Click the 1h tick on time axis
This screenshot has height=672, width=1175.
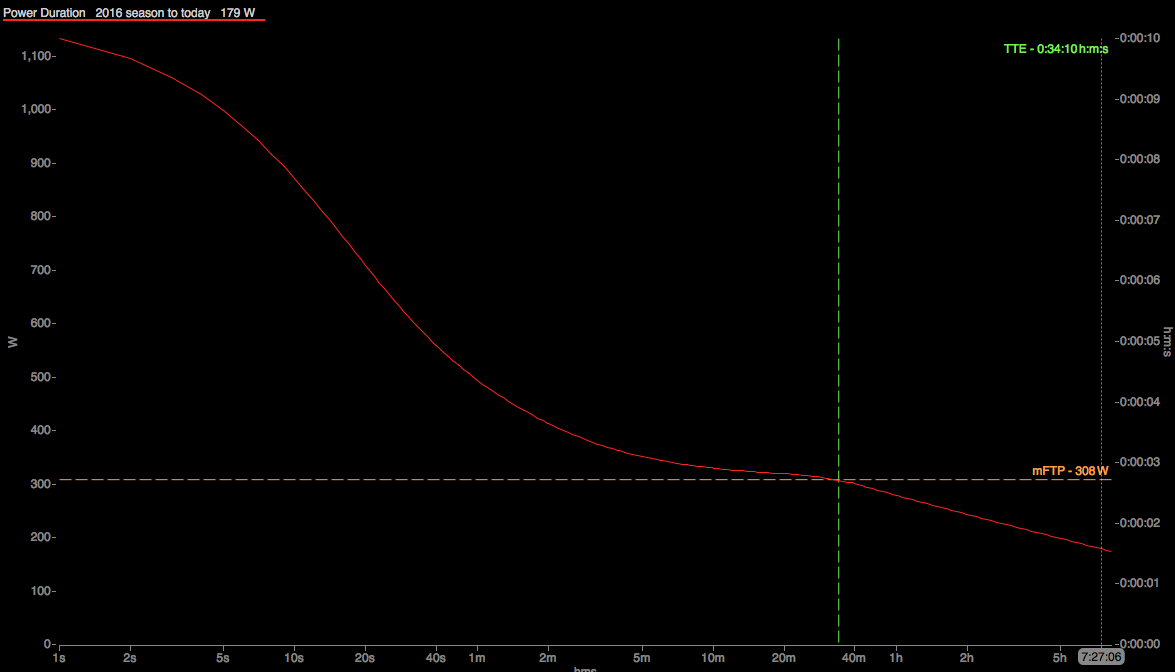[x=896, y=658]
